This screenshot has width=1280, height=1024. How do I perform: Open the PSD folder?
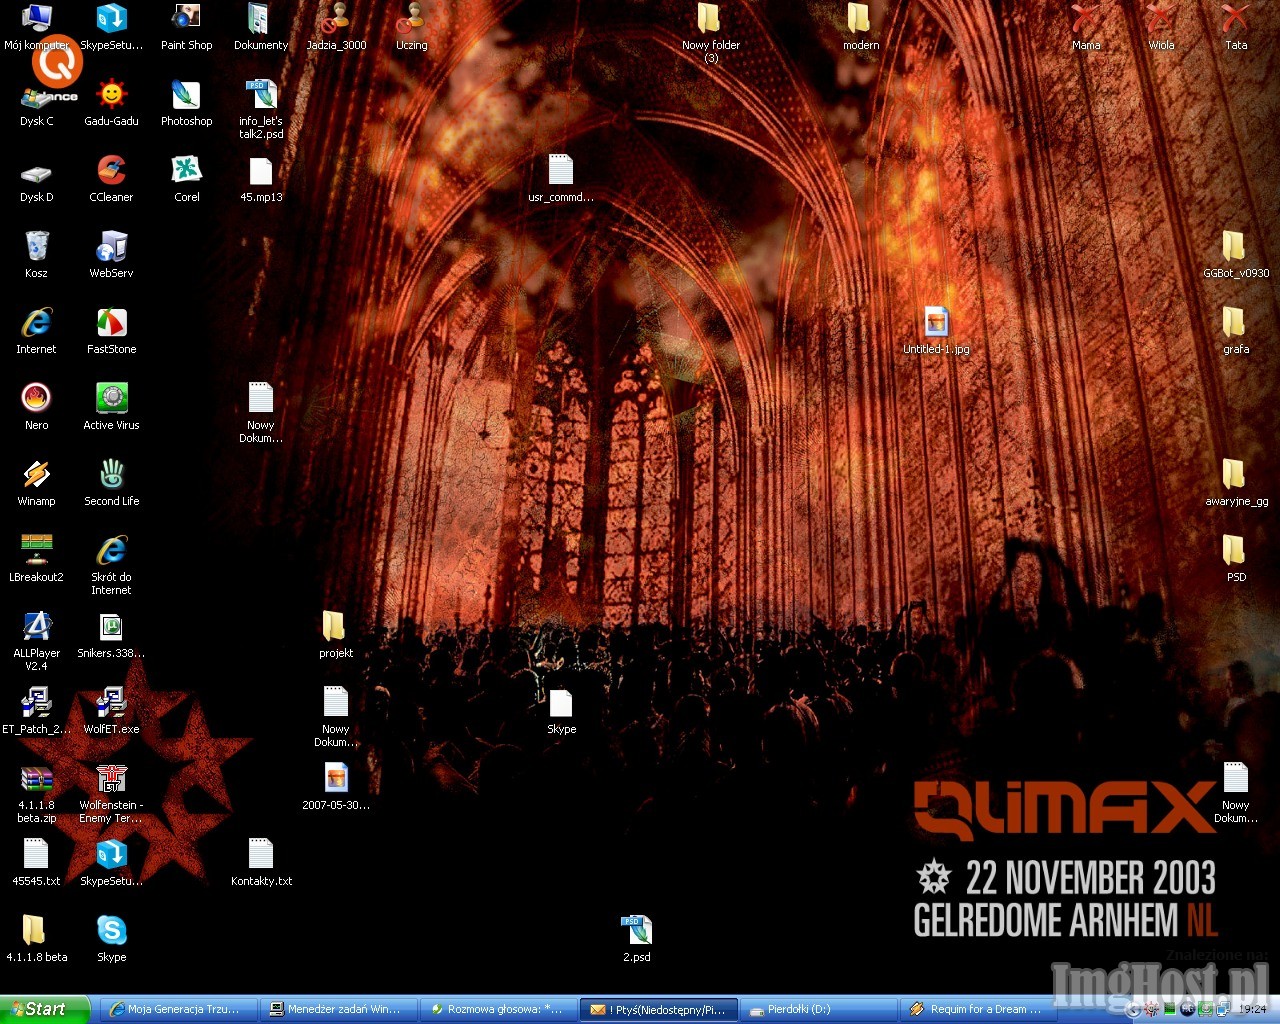click(1236, 559)
